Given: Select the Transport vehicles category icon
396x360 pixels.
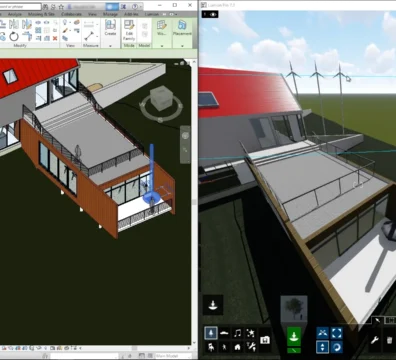Looking at the screenshot, I should (224, 333).
